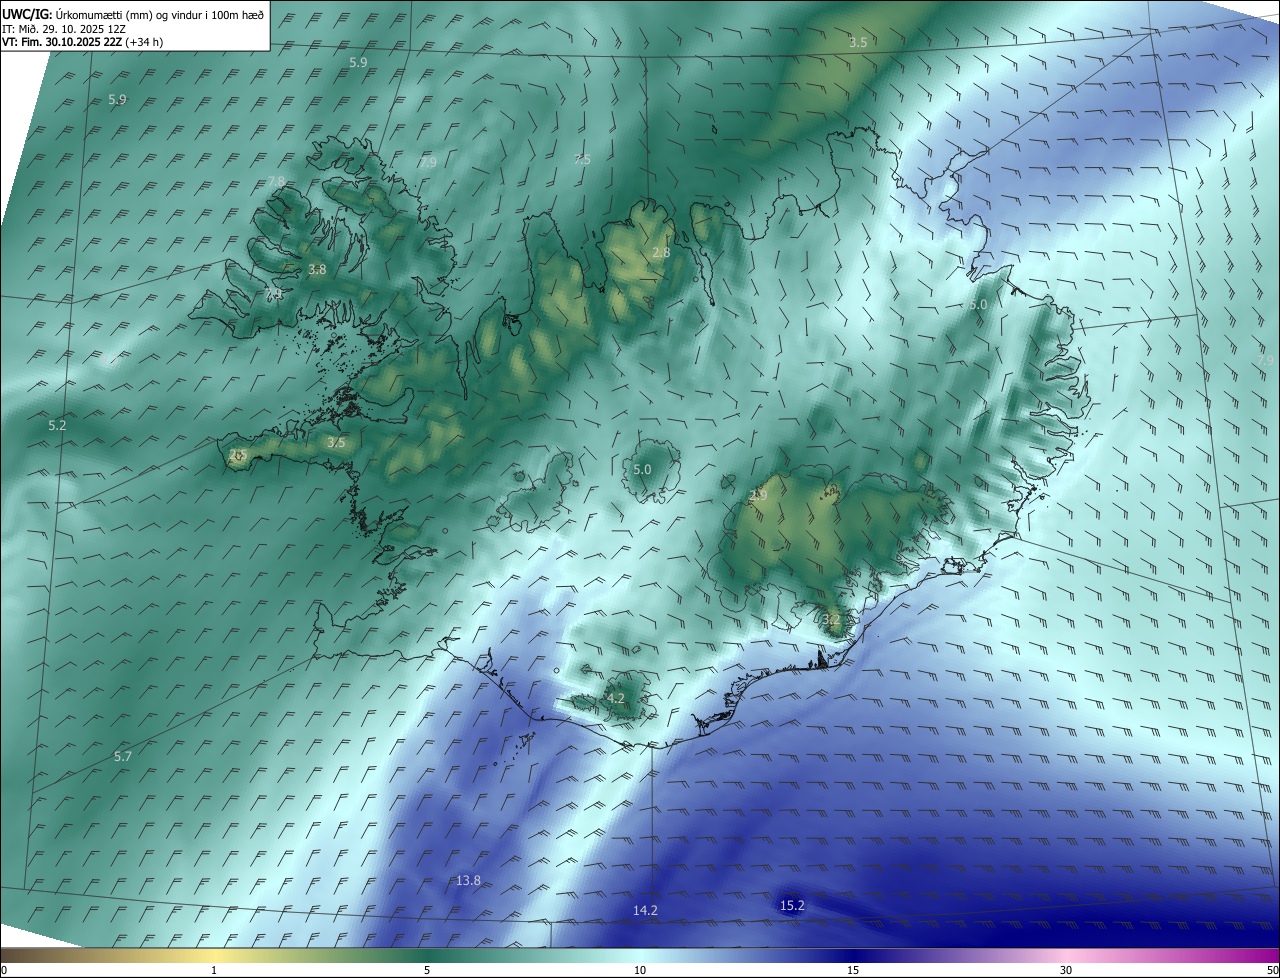Click the 14.2 value label on the map
This screenshot has width=1280, height=978.
[646, 910]
